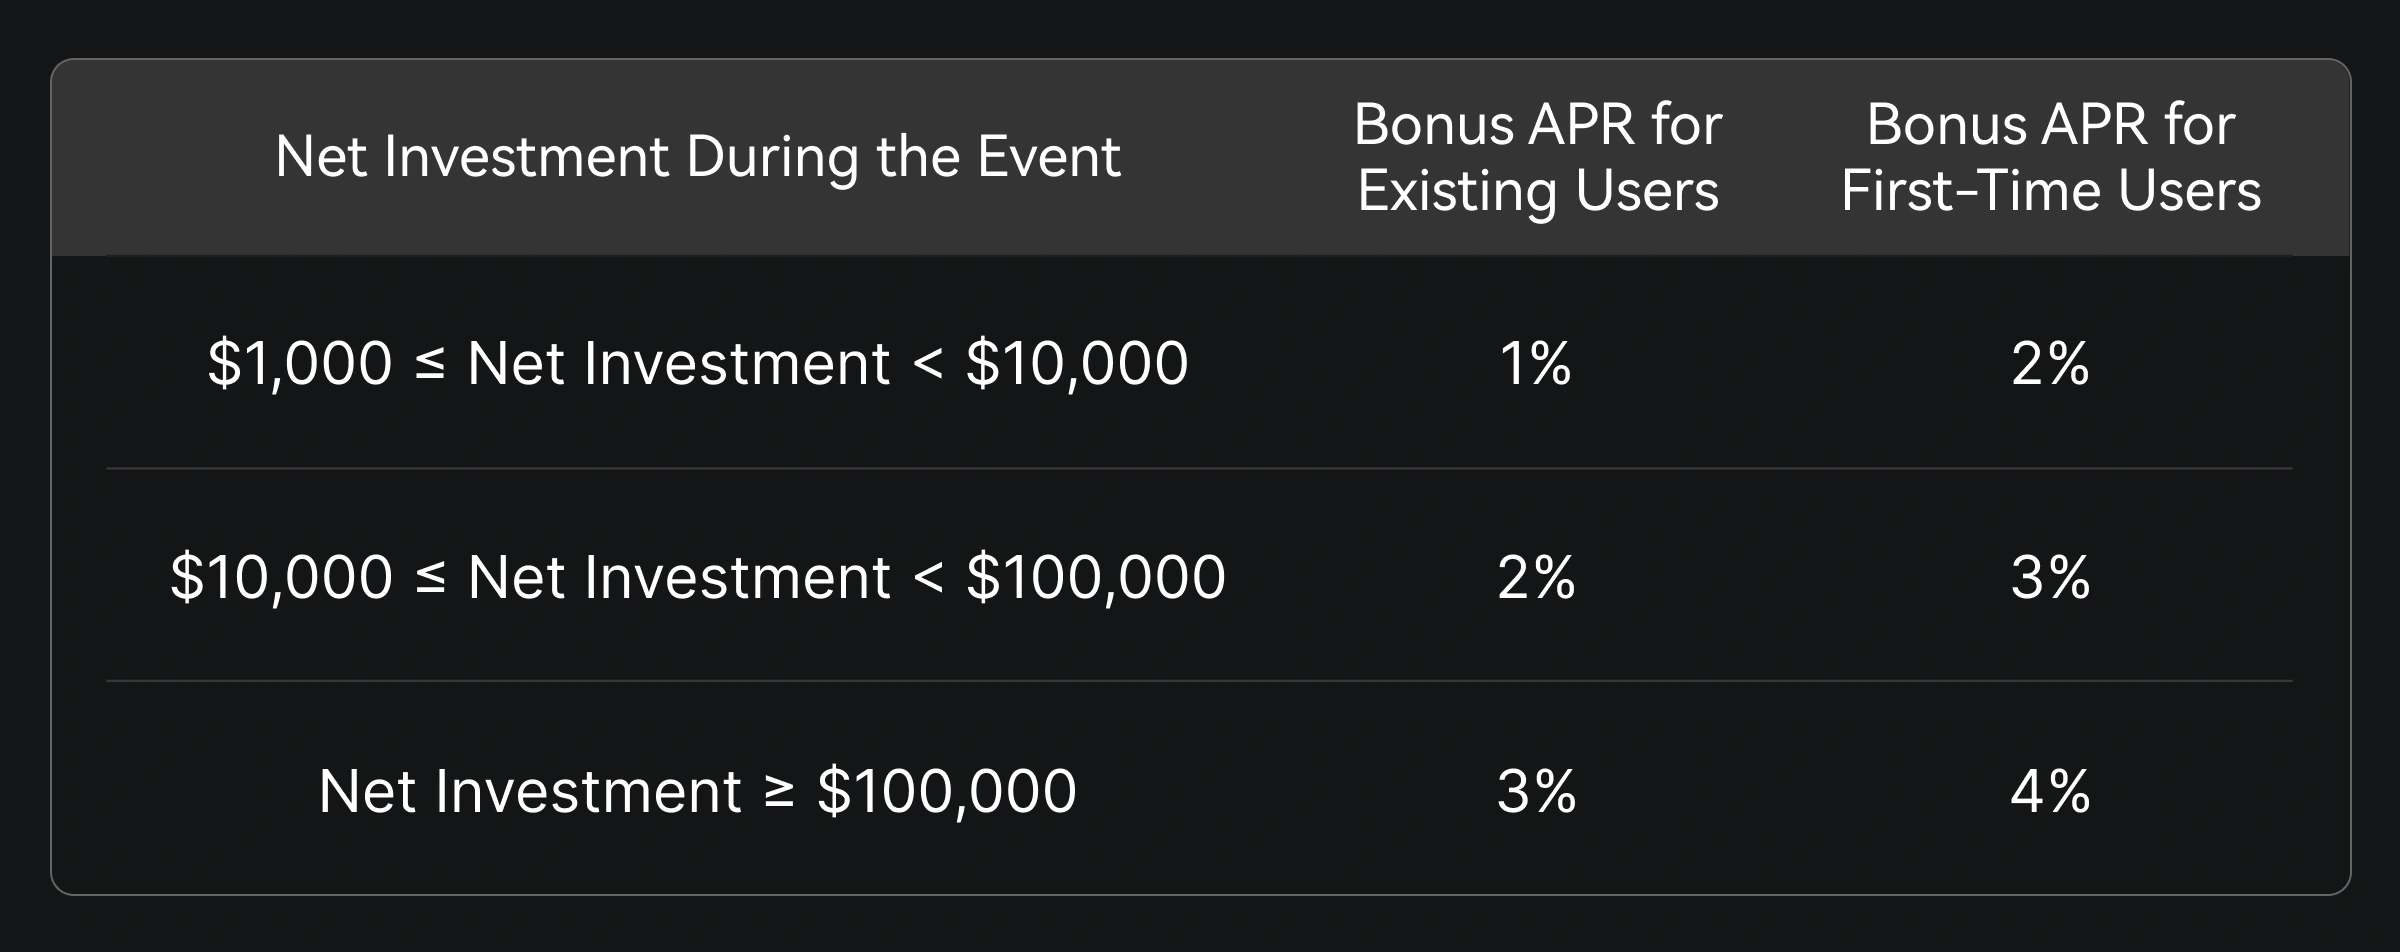Click the 1% existing users bonus value
The height and width of the screenshot is (952, 2400).
coord(1535,363)
